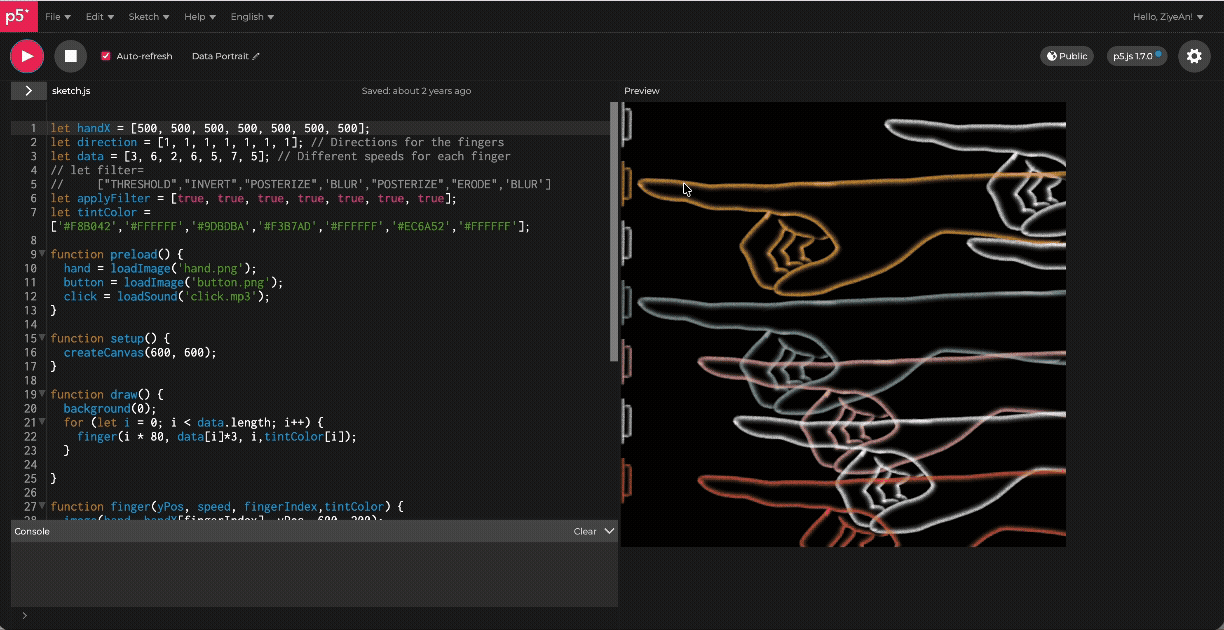Collapse the console with chevron icon
Image resolution: width=1224 pixels, height=630 pixels.
609,531
